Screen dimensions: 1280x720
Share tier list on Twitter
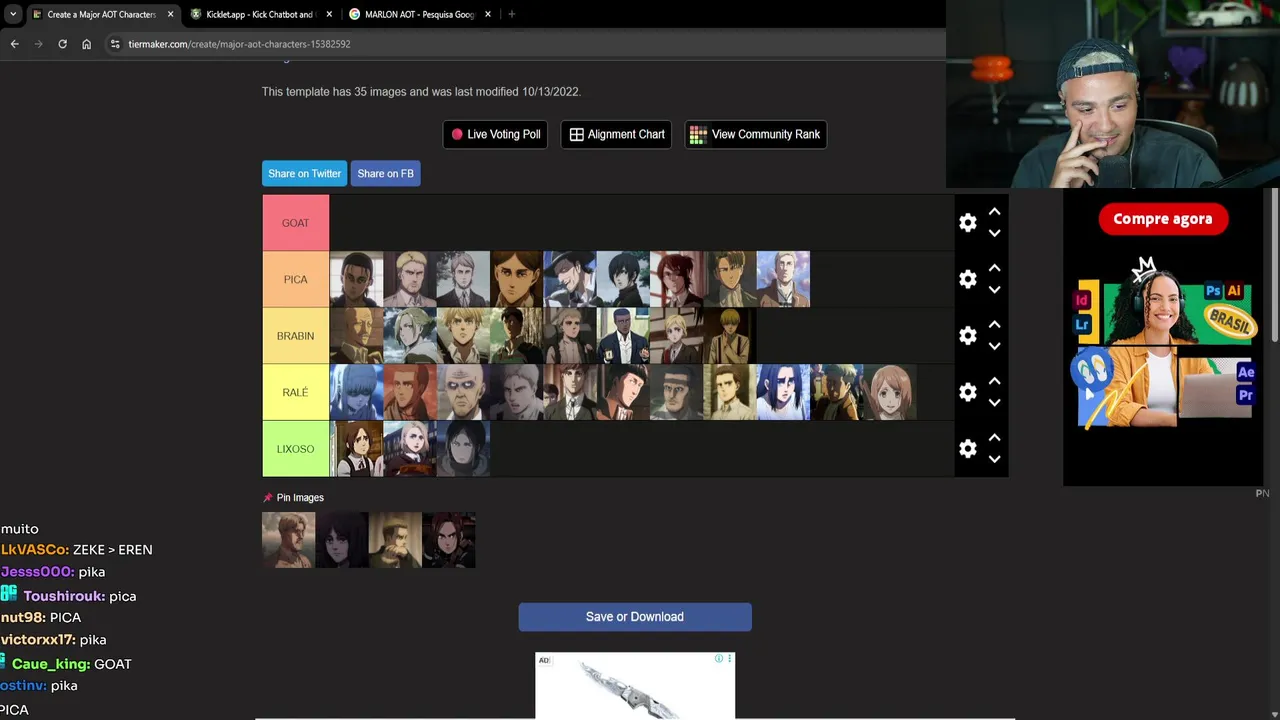304,173
